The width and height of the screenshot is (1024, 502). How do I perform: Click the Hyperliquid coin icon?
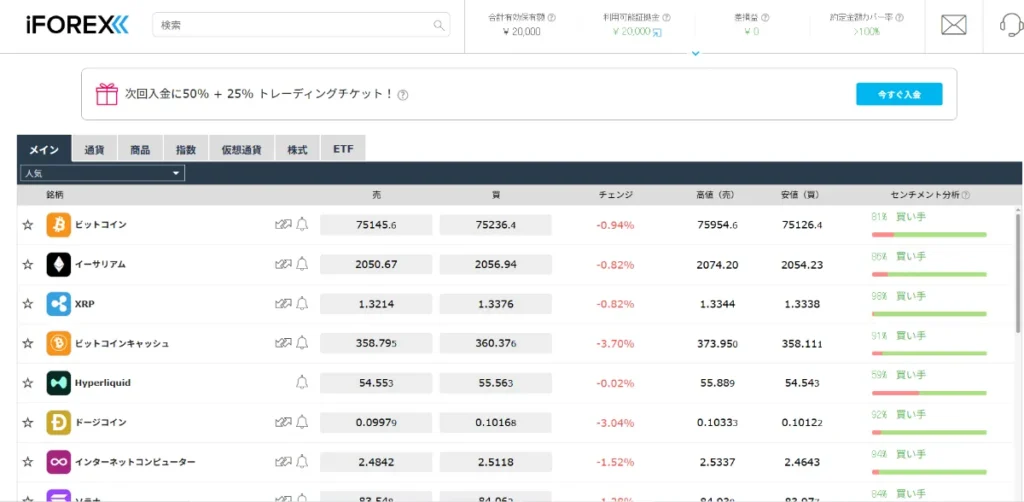59,383
